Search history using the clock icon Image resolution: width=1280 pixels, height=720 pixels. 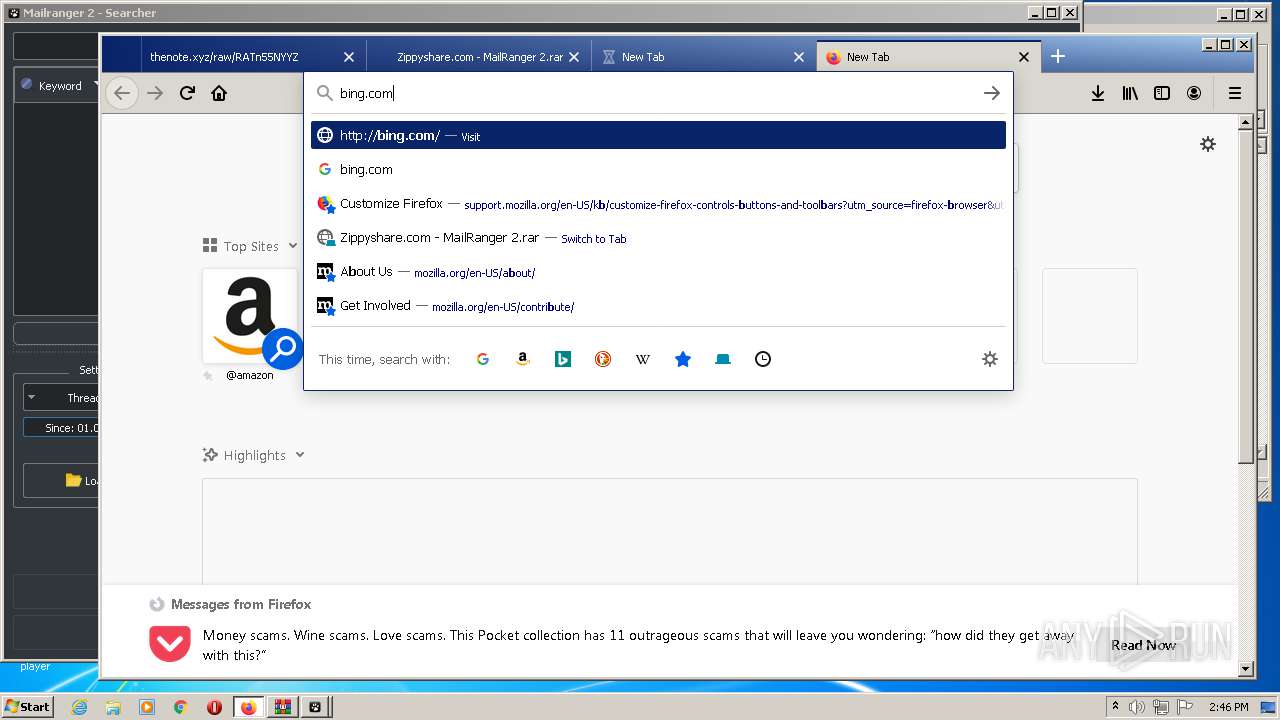(x=763, y=359)
